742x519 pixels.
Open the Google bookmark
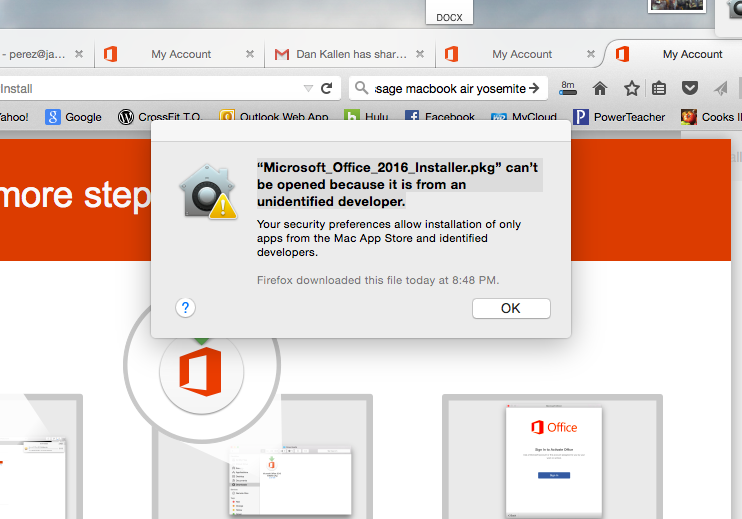click(73, 117)
